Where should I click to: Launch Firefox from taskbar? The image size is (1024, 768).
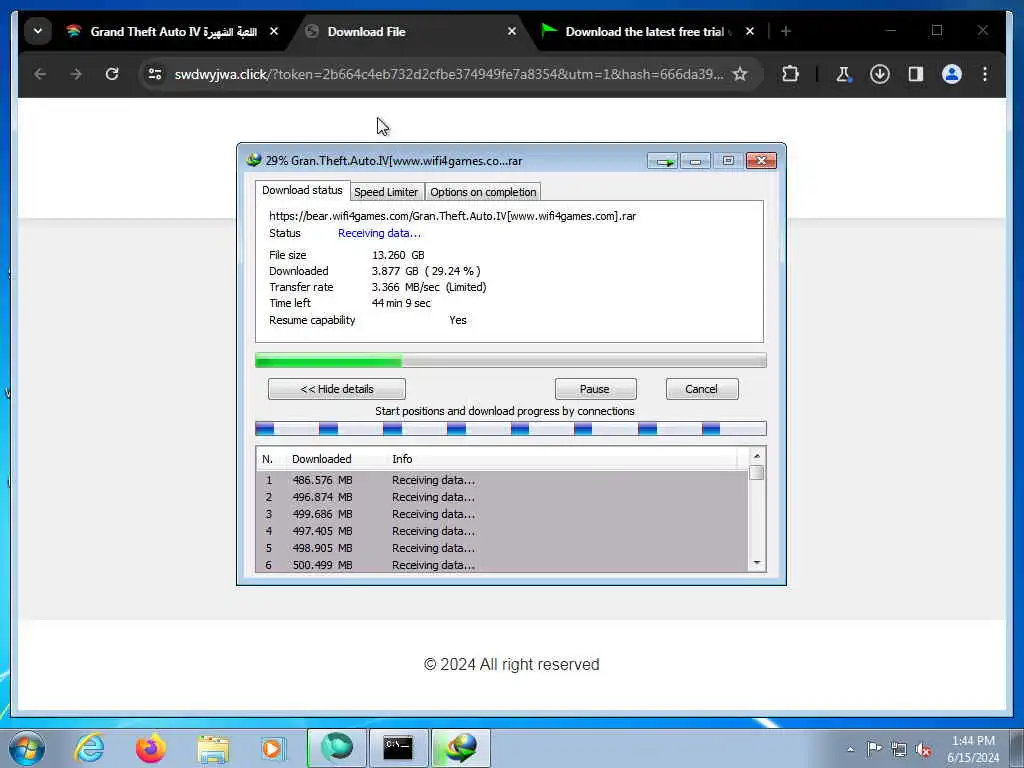(x=151, y=748)
